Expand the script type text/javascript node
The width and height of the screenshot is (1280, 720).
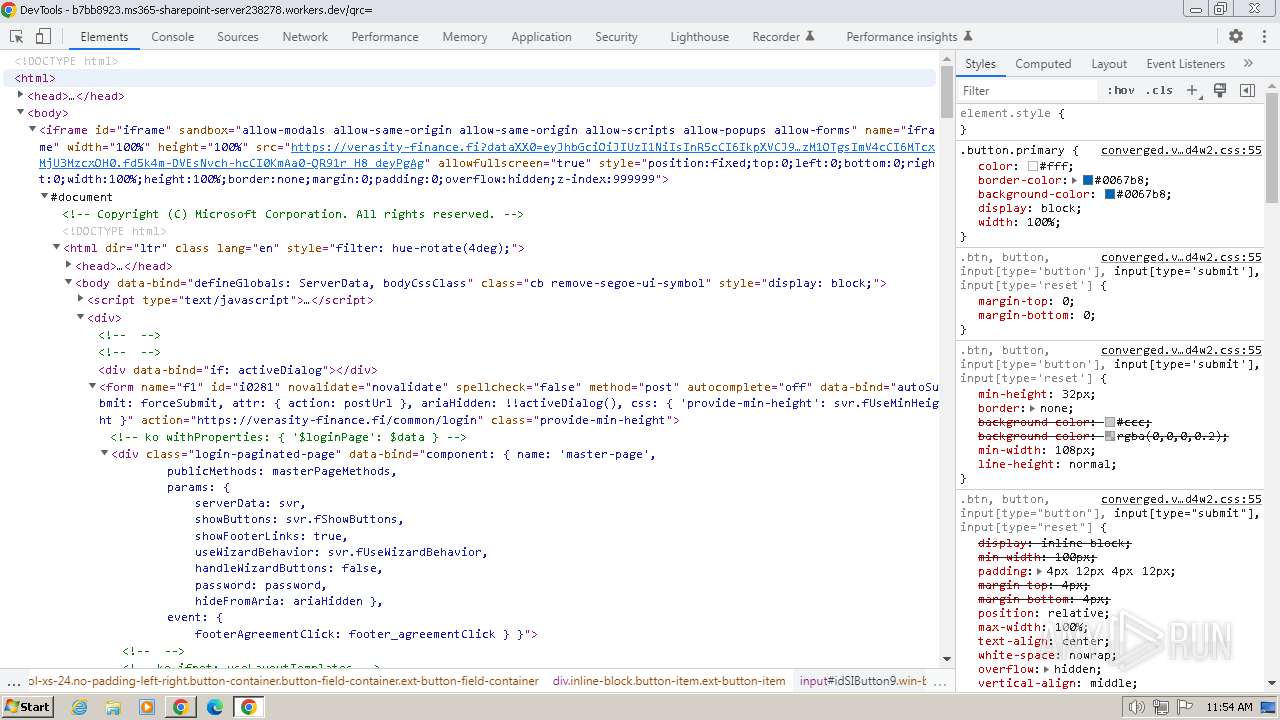[81, 299]
